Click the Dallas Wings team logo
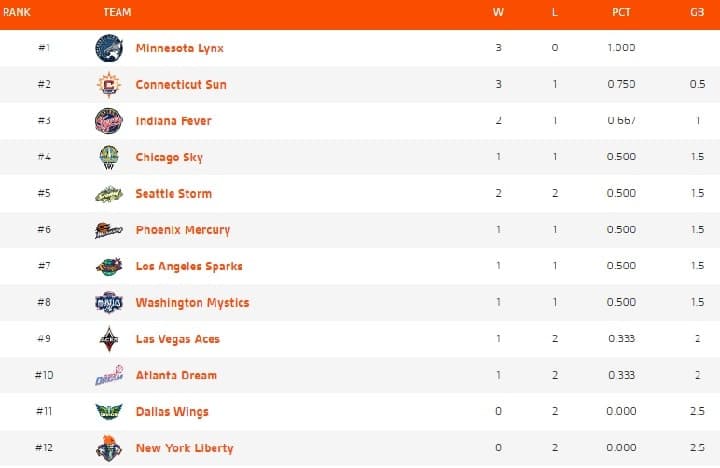Viewport: 720px width, 468px height. tap(108, 412)
